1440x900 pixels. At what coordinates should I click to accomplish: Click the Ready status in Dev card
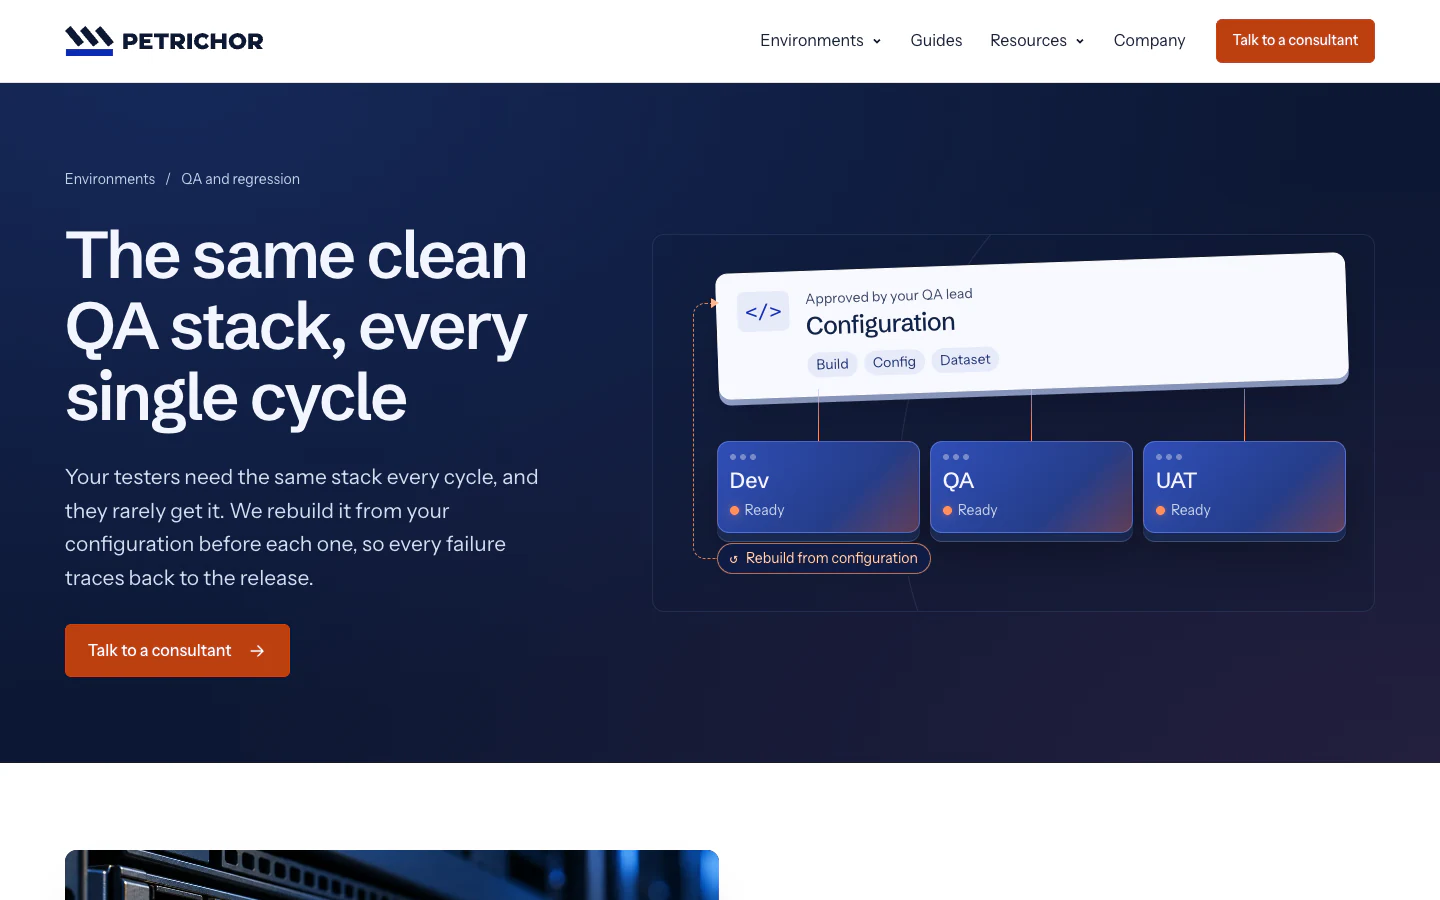[x=764, y=510]
